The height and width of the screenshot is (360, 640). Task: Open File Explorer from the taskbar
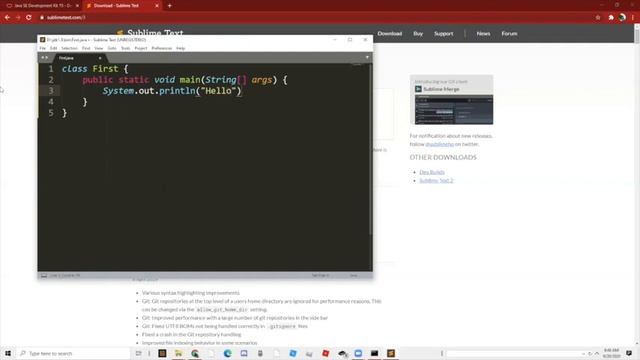point(178,353)
